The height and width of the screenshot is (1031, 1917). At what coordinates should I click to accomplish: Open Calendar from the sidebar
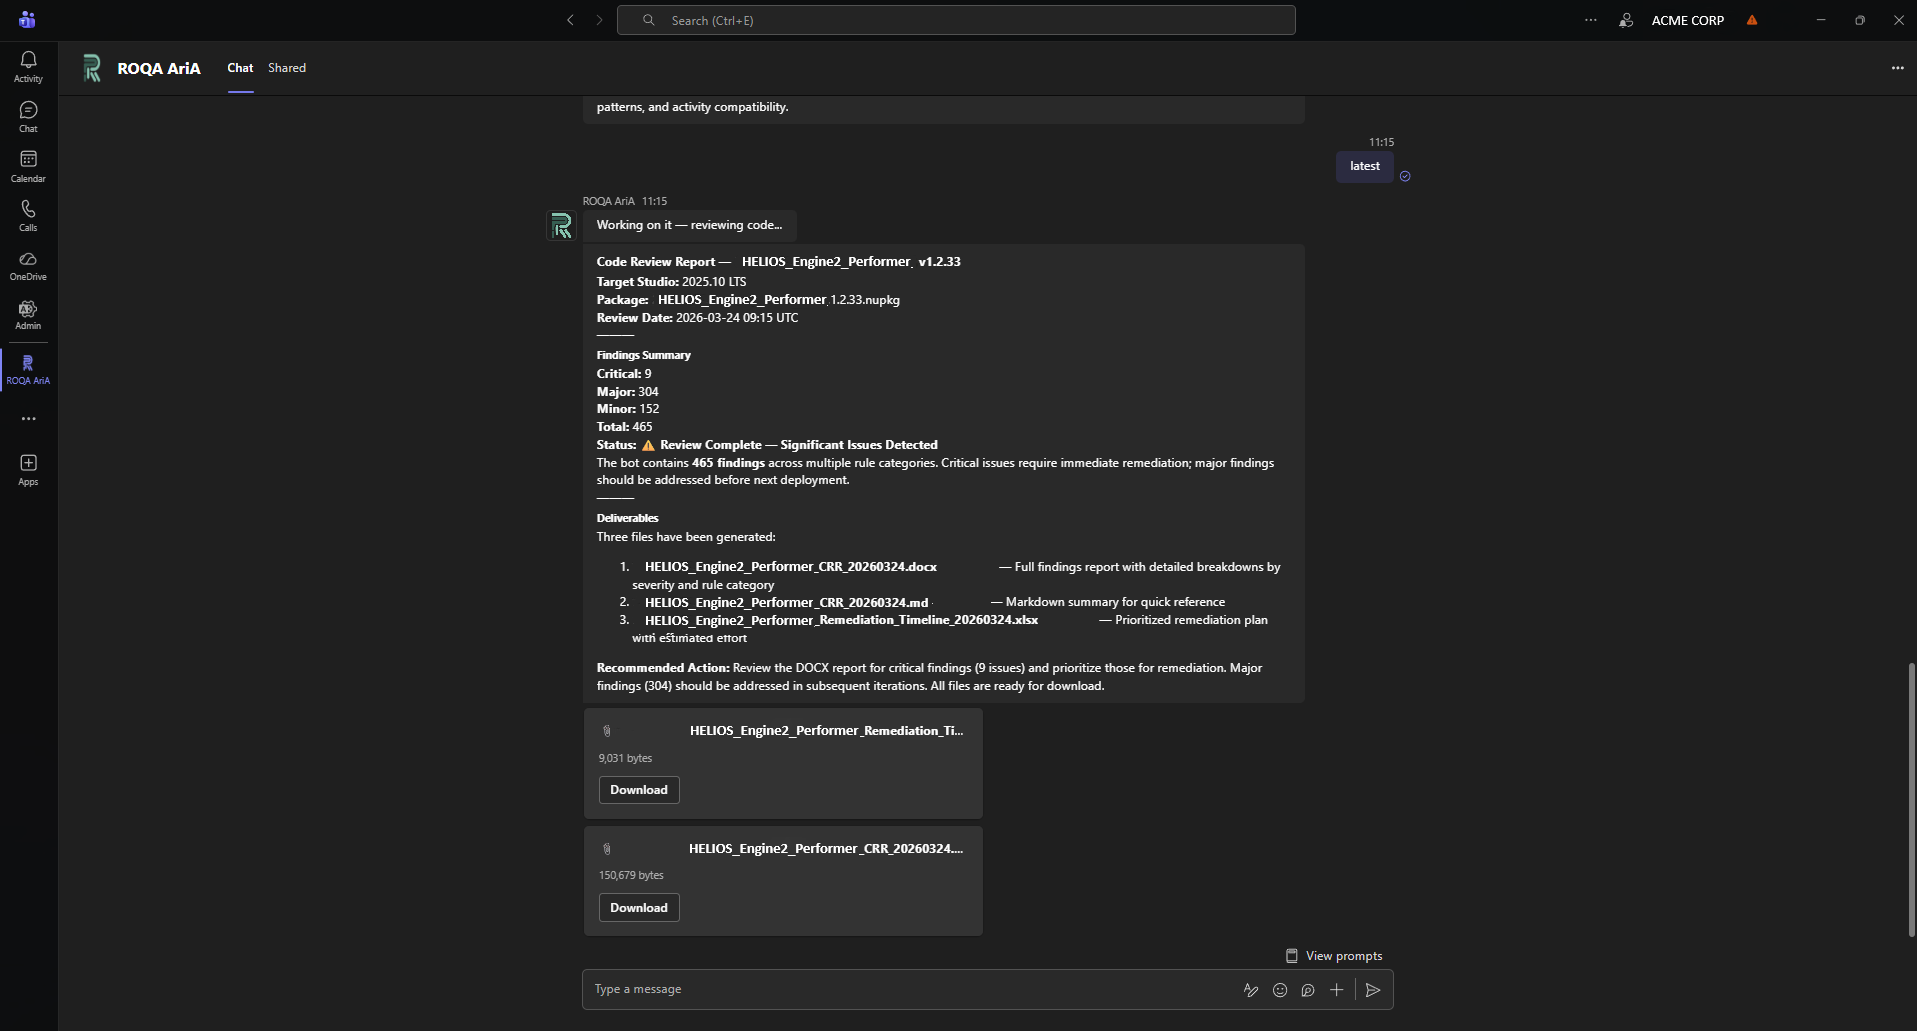pyautogui.click(x=28, y=166)
